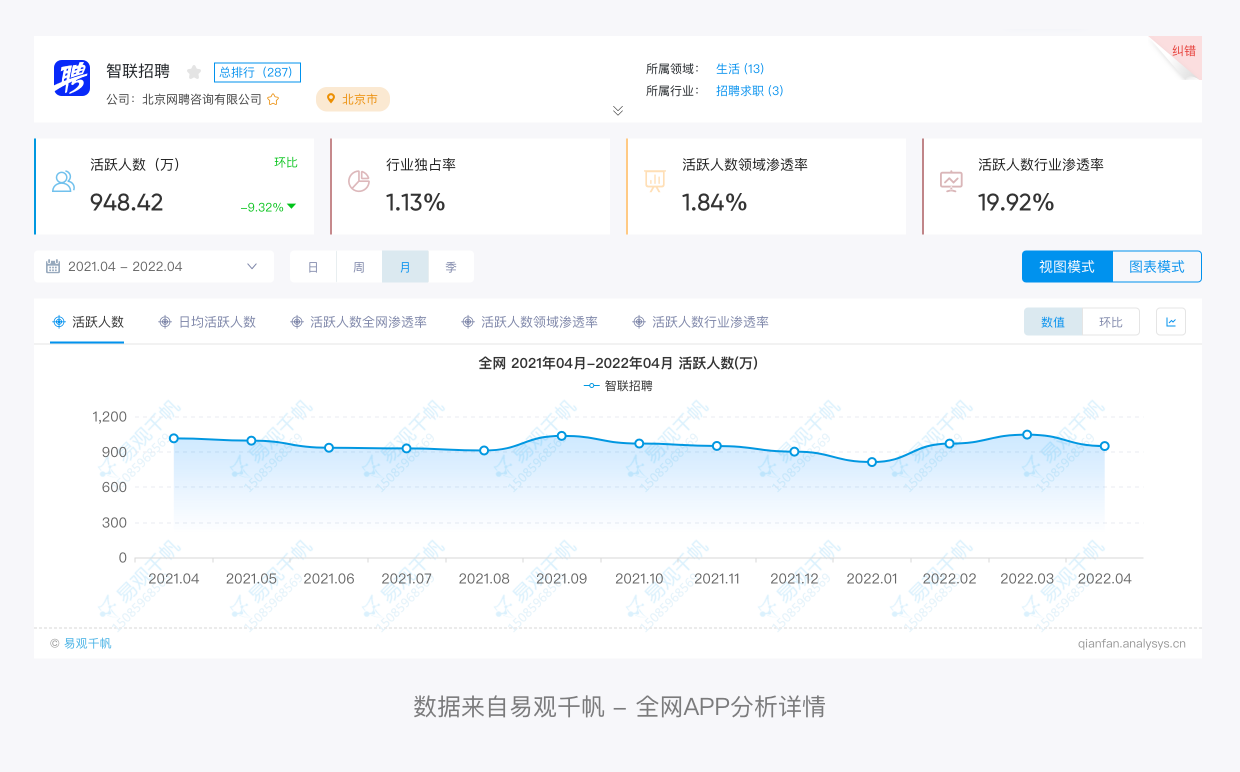Toggle the 智联招聘 legend series

click(x=619, y=385)
